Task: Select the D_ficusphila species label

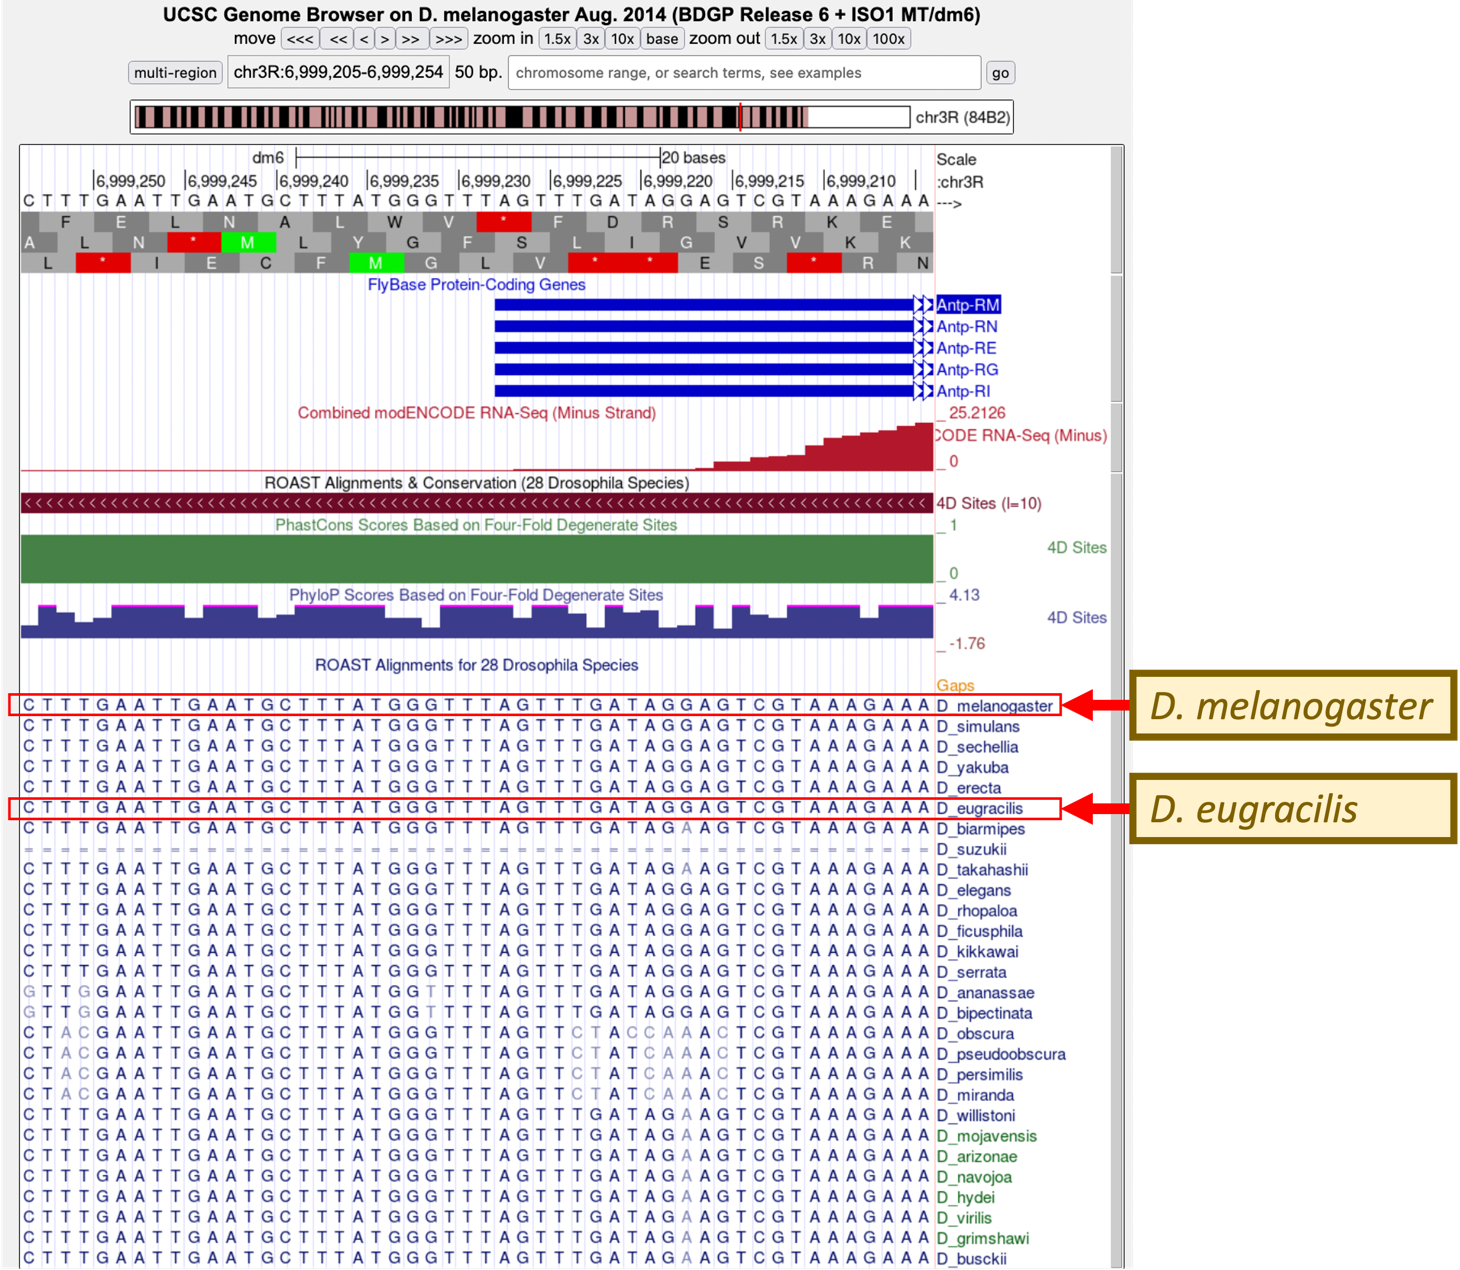Action: pyautogui.click(x=979, y=932)
